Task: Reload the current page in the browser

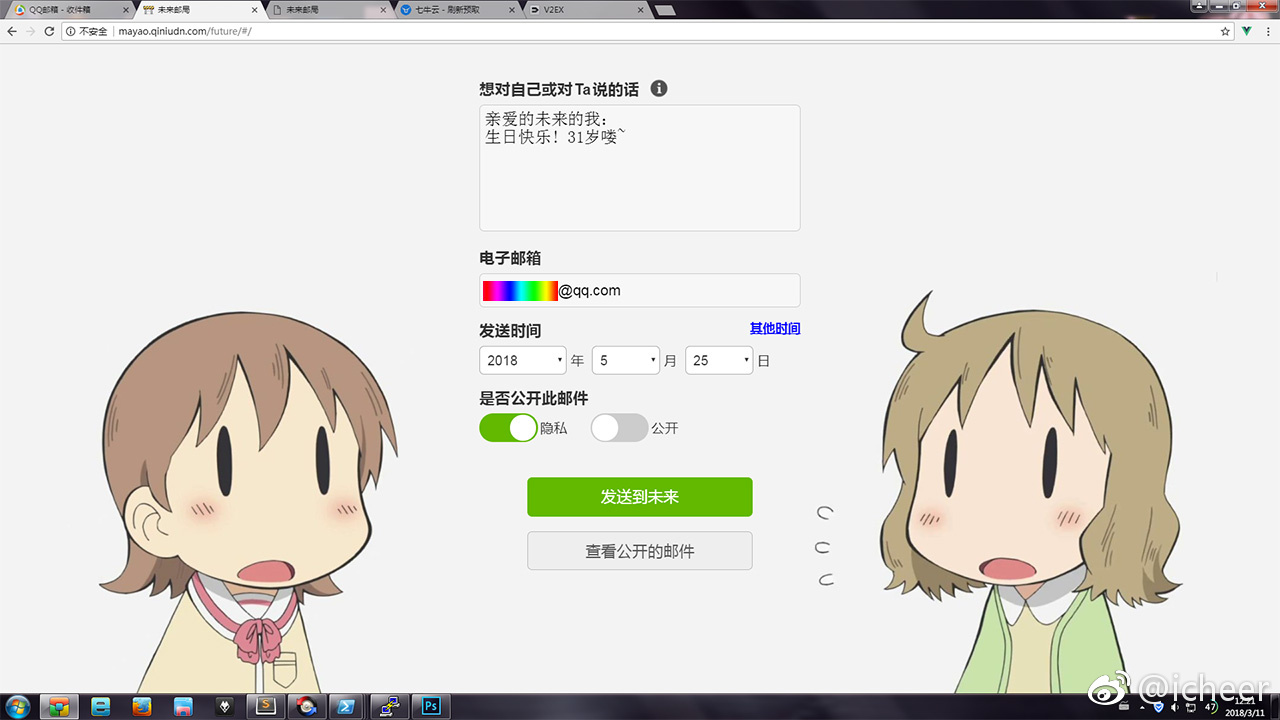Action: coord(48,31)
